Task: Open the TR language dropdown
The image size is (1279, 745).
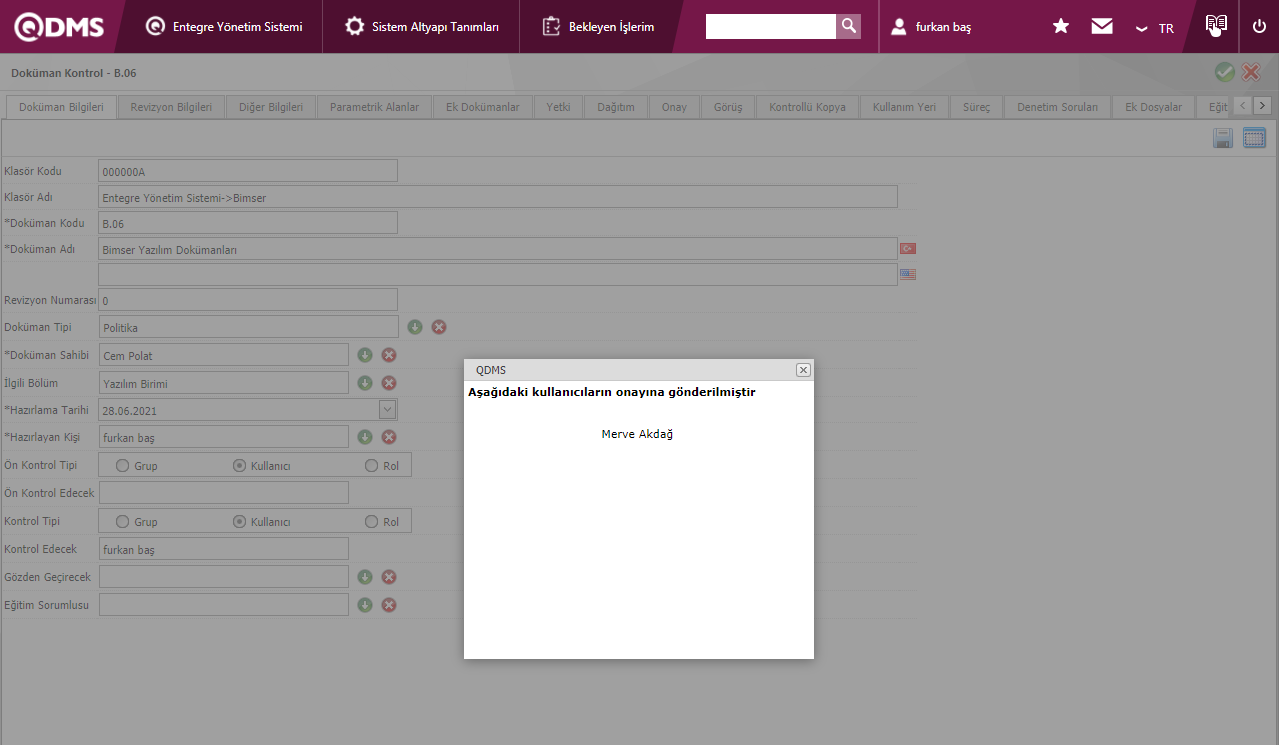Action: point(1155,28)
